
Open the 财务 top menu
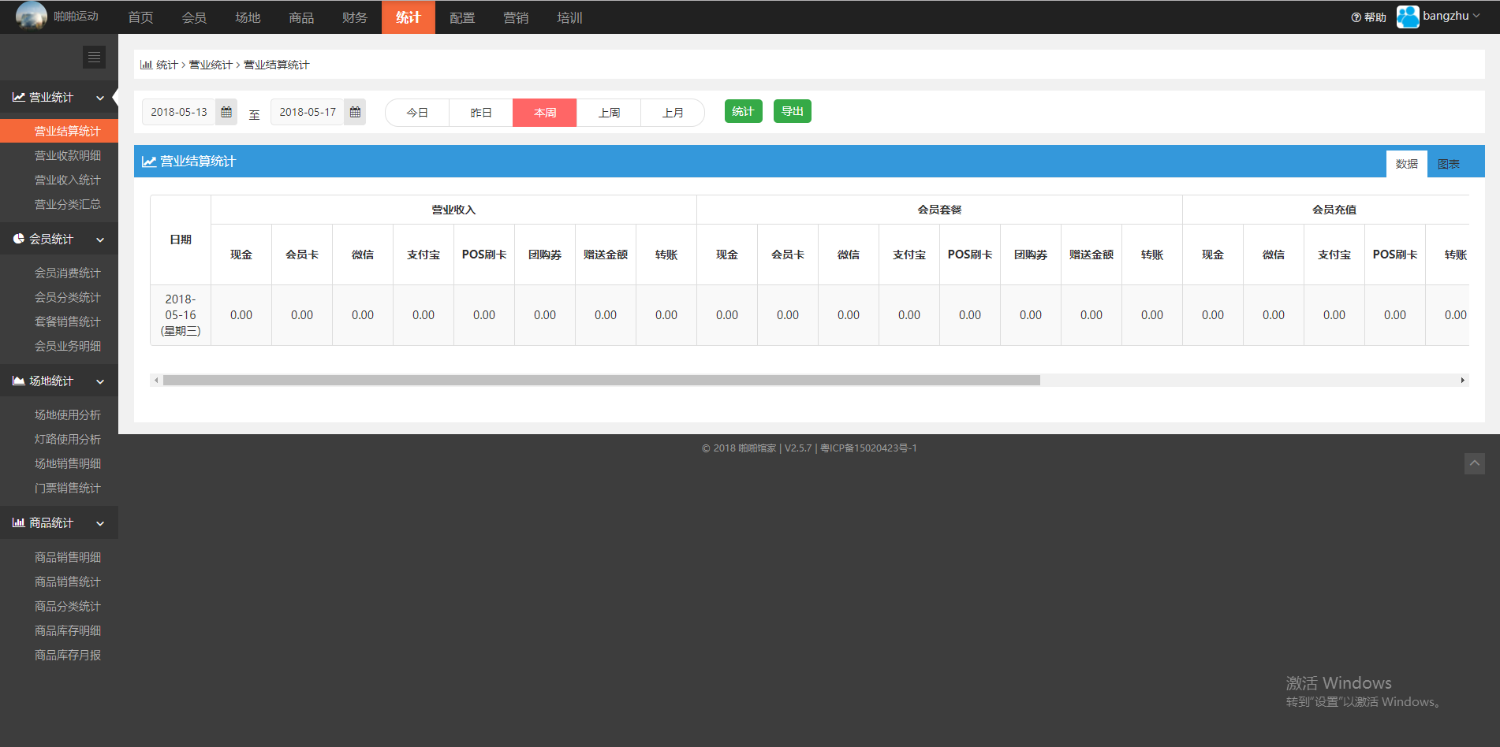coord(355,17)
